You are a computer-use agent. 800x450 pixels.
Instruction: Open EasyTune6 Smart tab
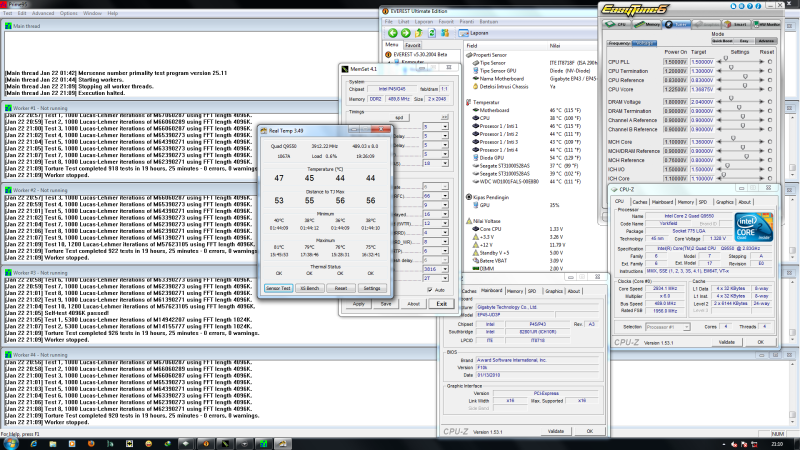coord(736,24)
